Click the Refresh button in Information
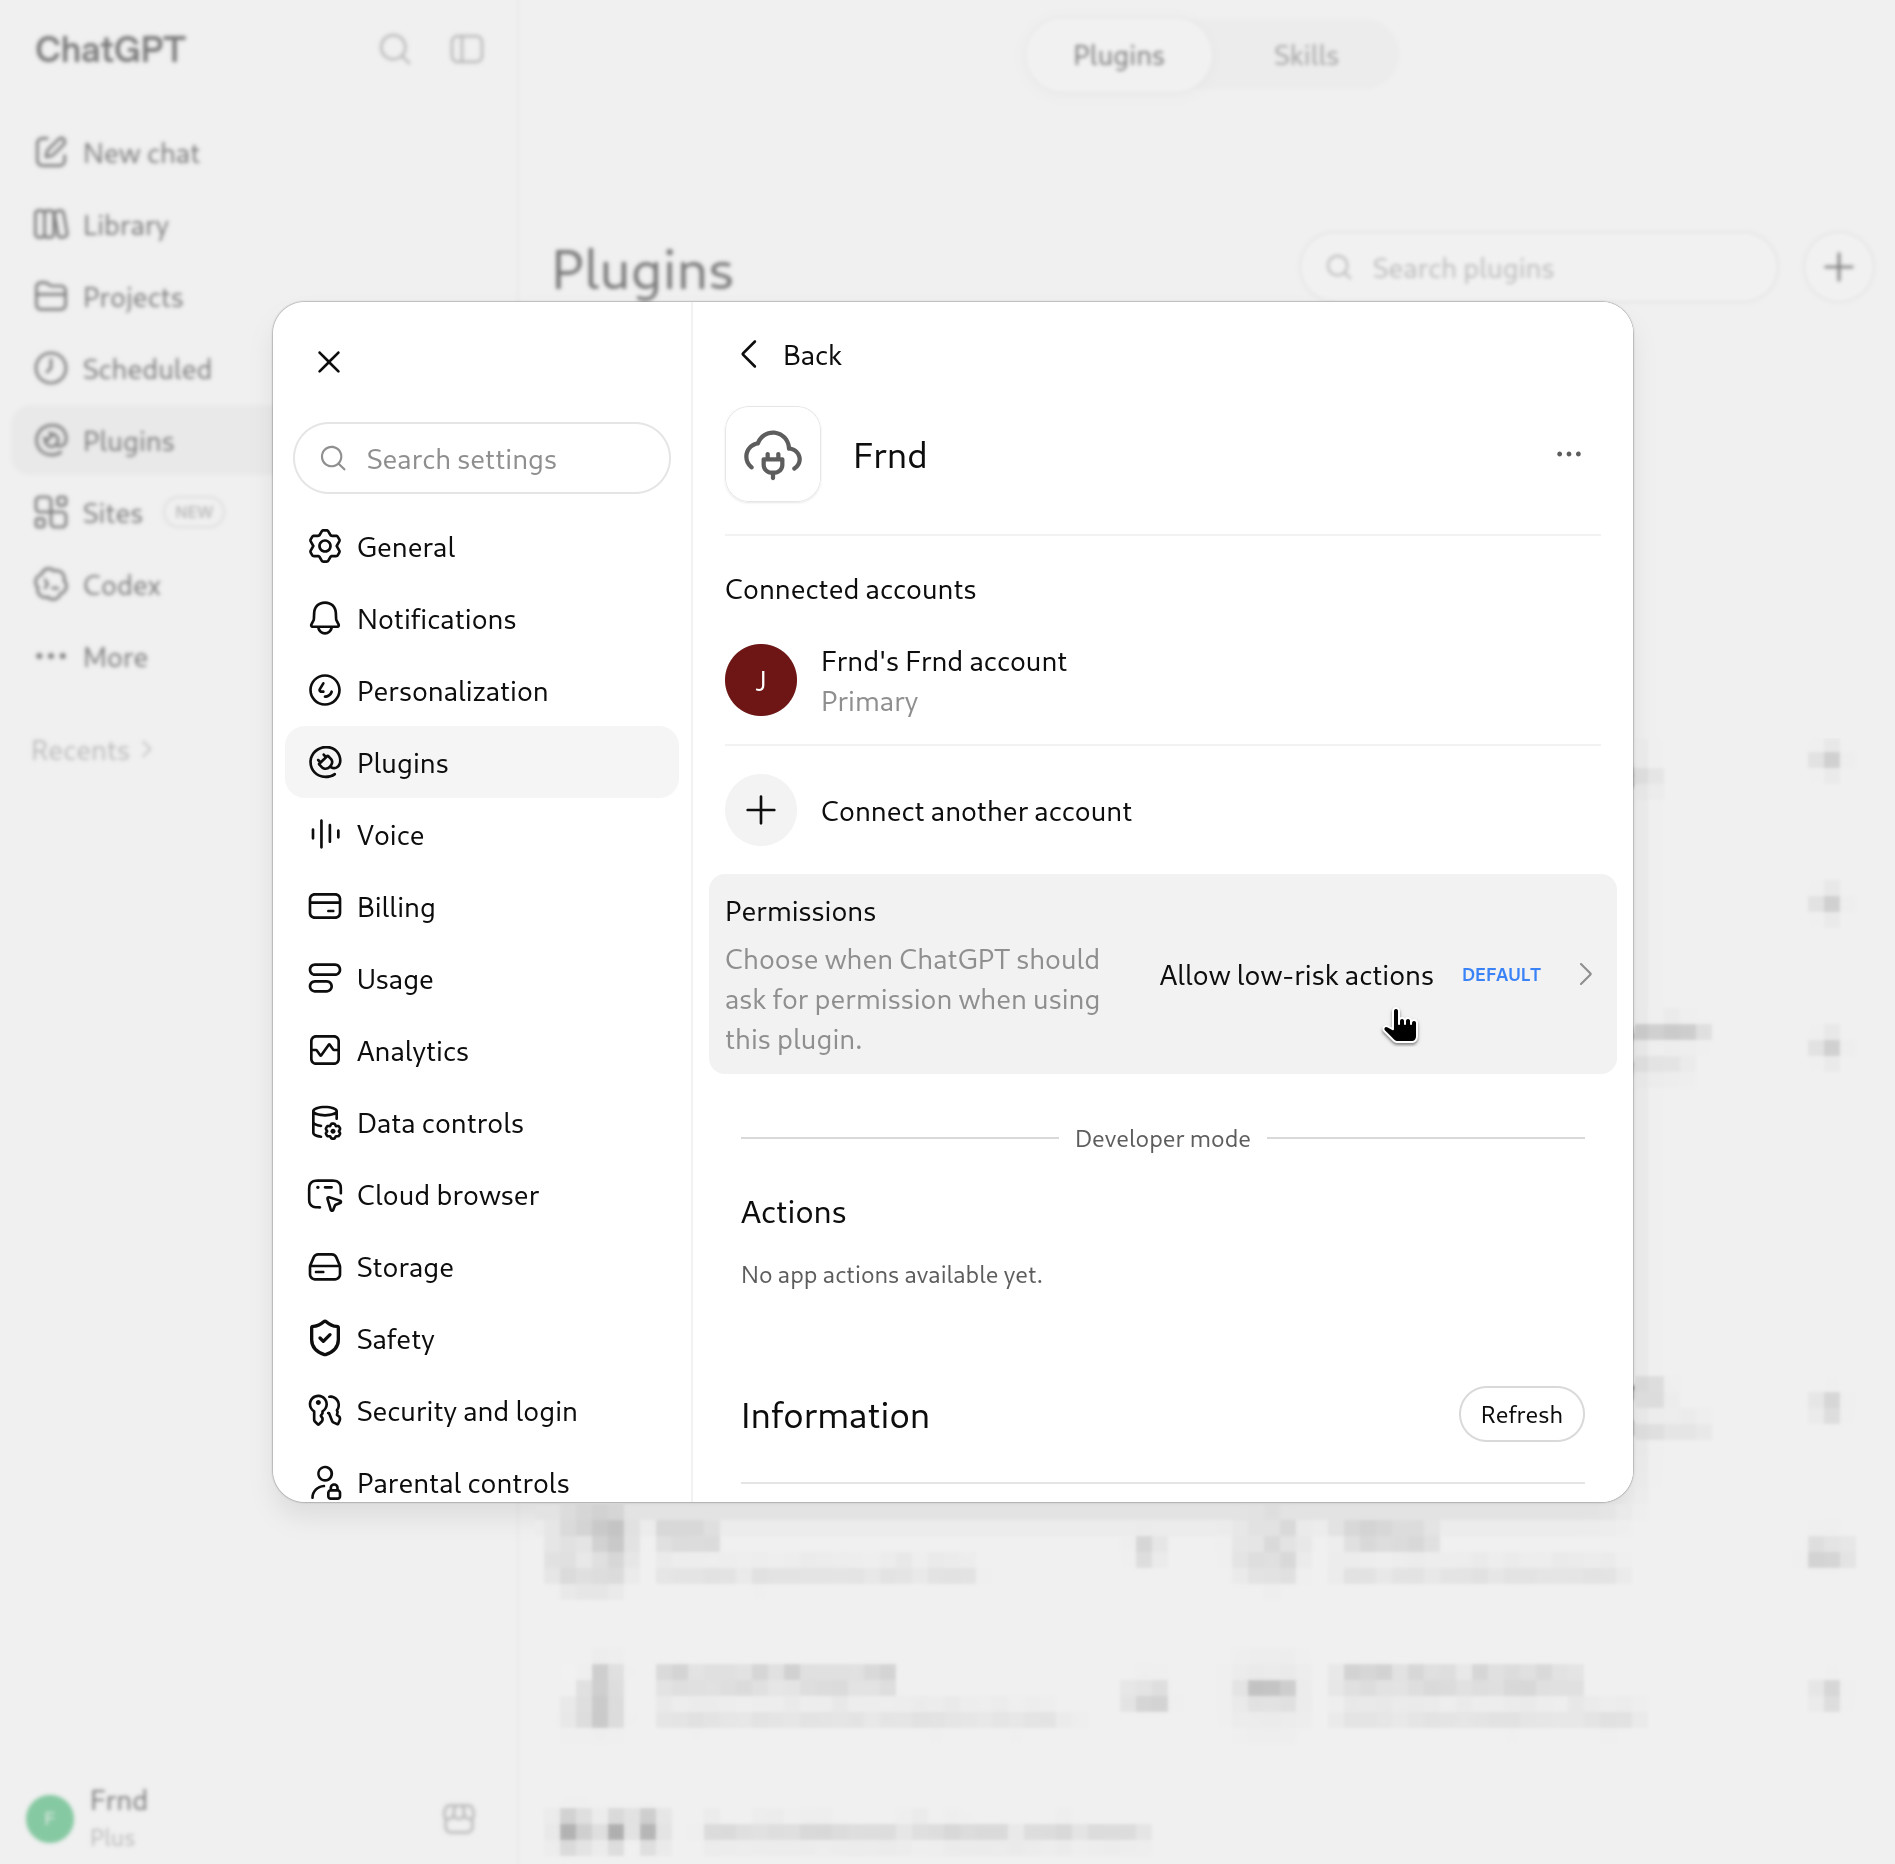1895x1864 pixels. point(1521,1414)
